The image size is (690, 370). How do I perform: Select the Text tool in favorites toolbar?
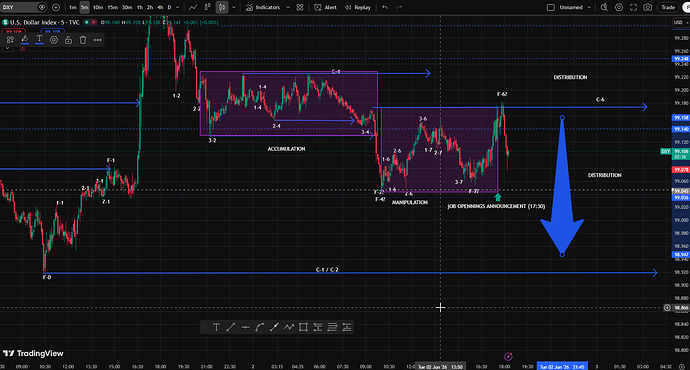coord(216,327)
